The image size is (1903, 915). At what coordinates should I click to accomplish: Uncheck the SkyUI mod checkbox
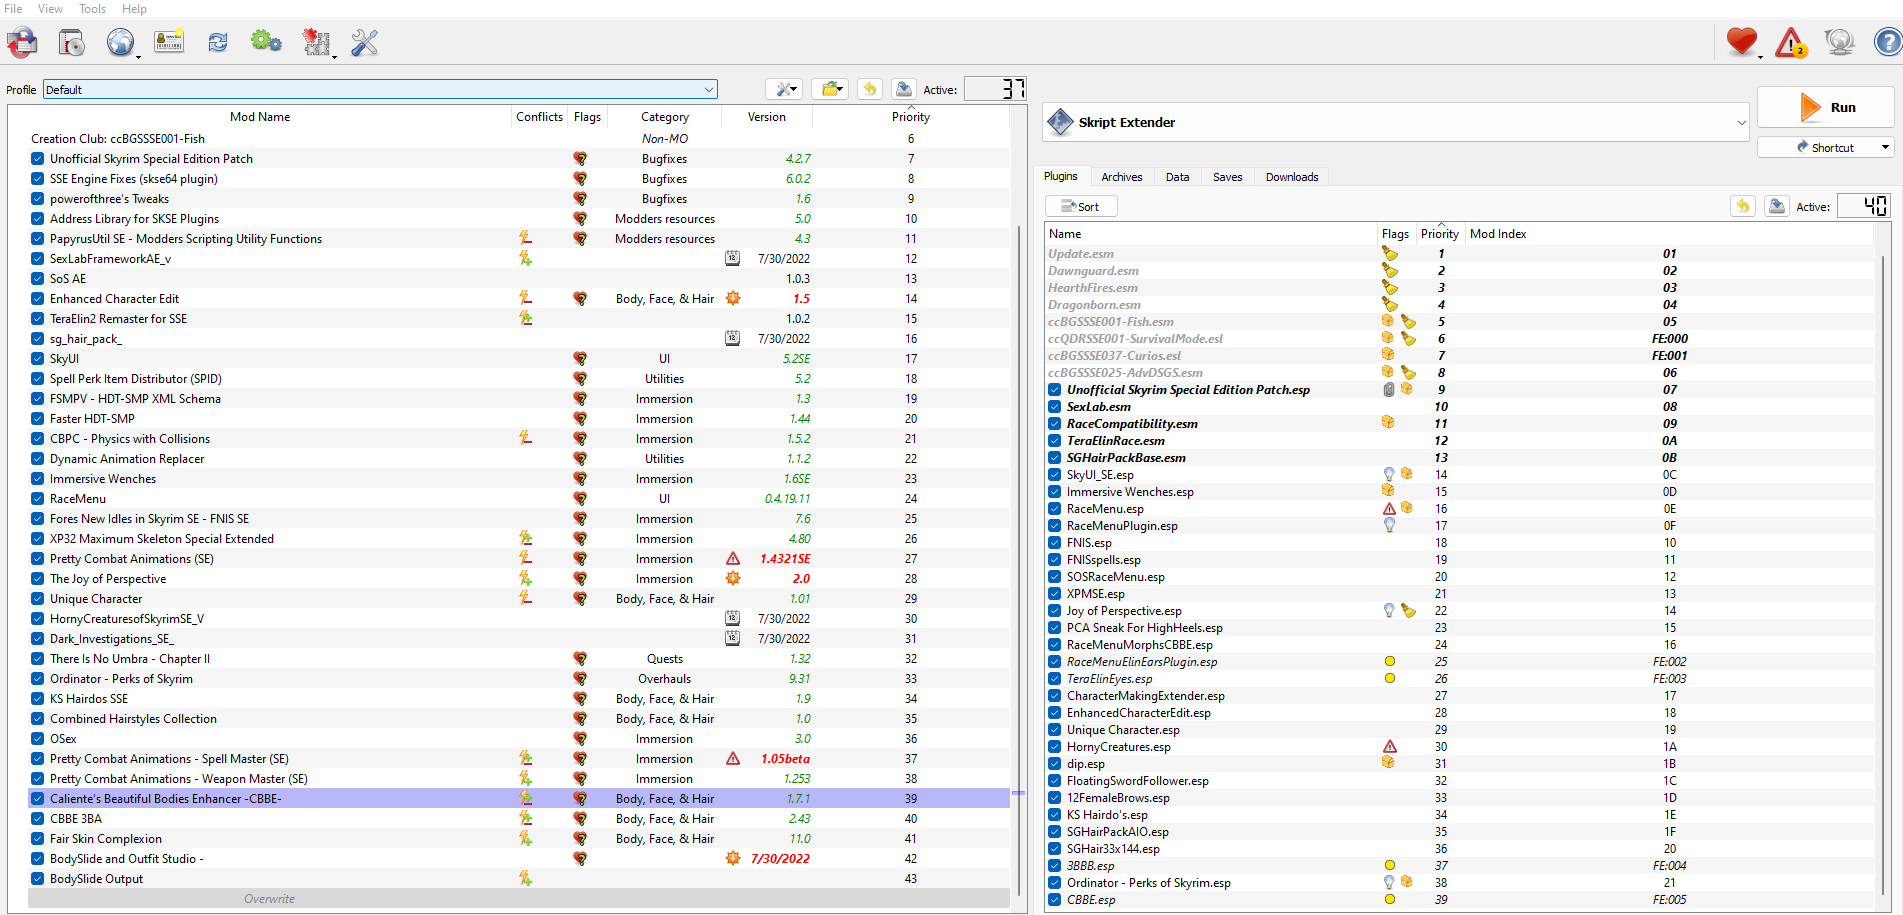point(37,359)
